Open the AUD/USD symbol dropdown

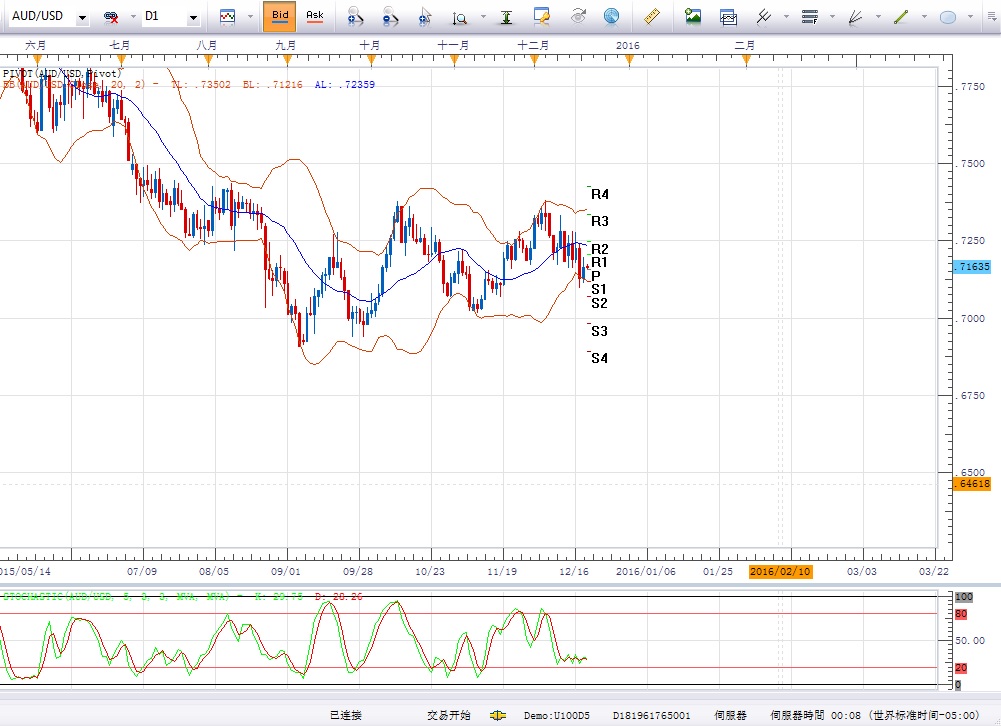[x=82, y=18]
